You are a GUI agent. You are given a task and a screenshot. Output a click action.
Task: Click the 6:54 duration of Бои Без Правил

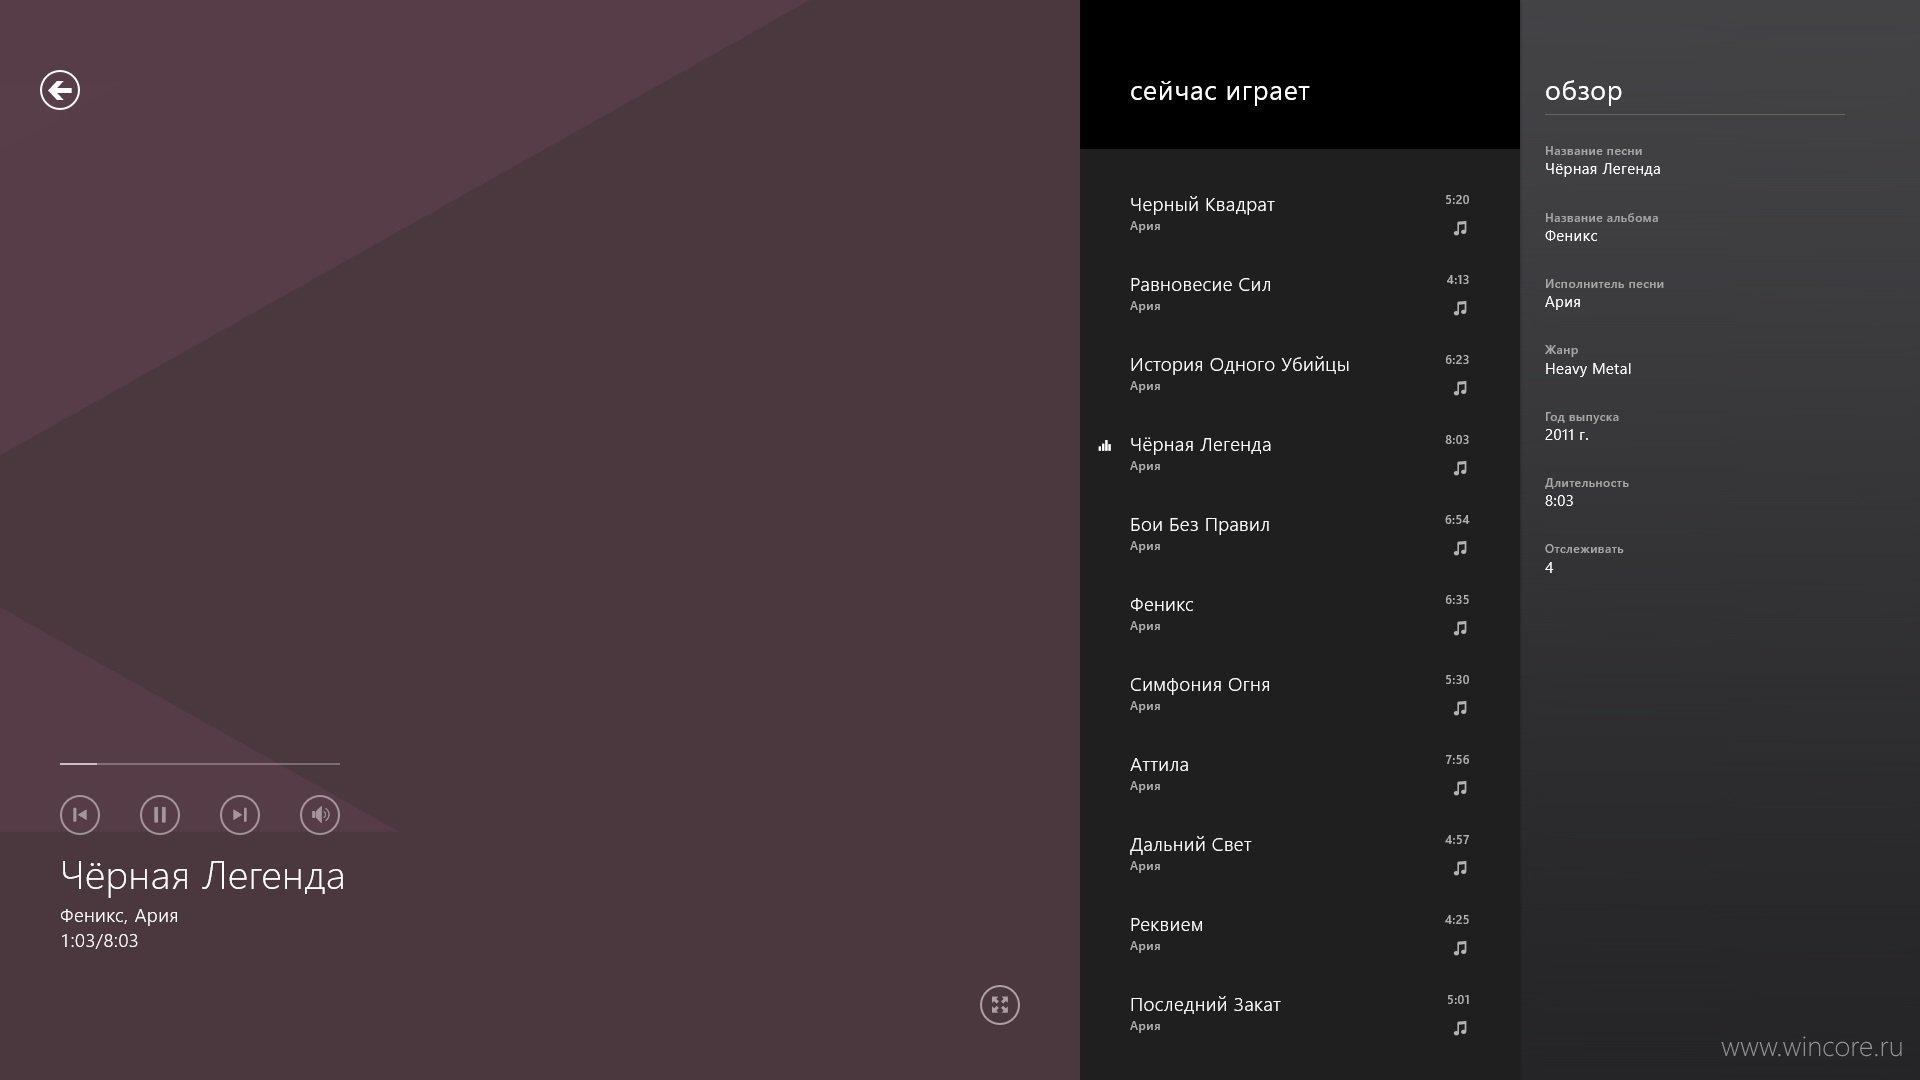click(x=1457, y=520)
